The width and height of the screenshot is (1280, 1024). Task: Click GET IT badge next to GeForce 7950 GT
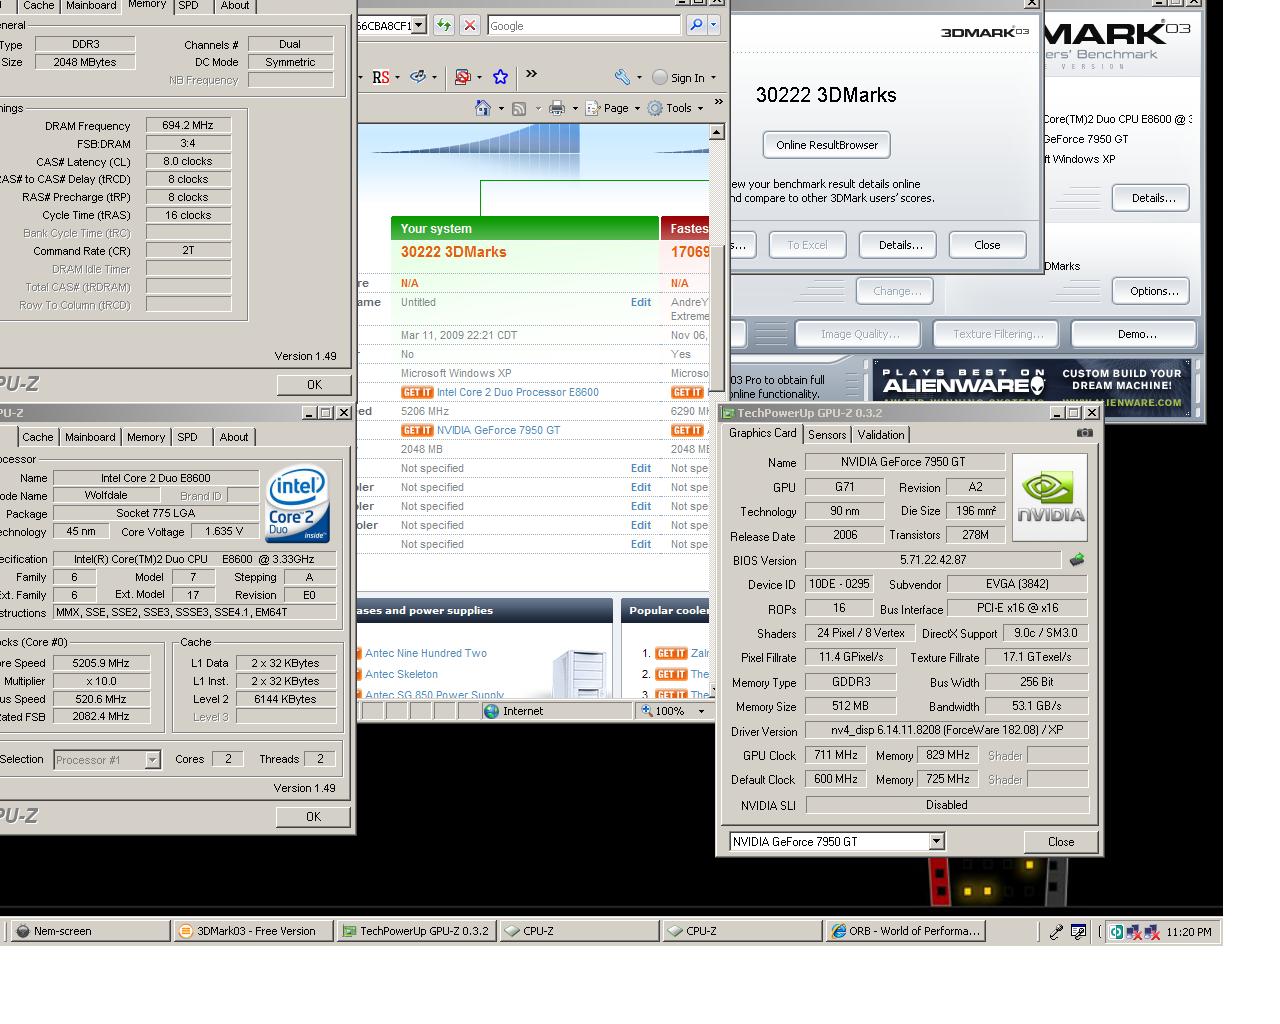tap(417, 430)
